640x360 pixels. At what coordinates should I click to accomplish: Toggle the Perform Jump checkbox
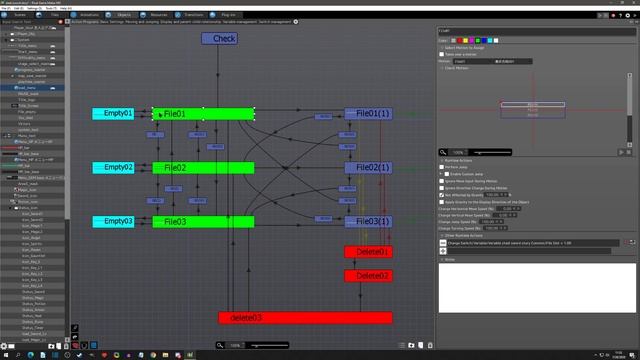(442, 167)
